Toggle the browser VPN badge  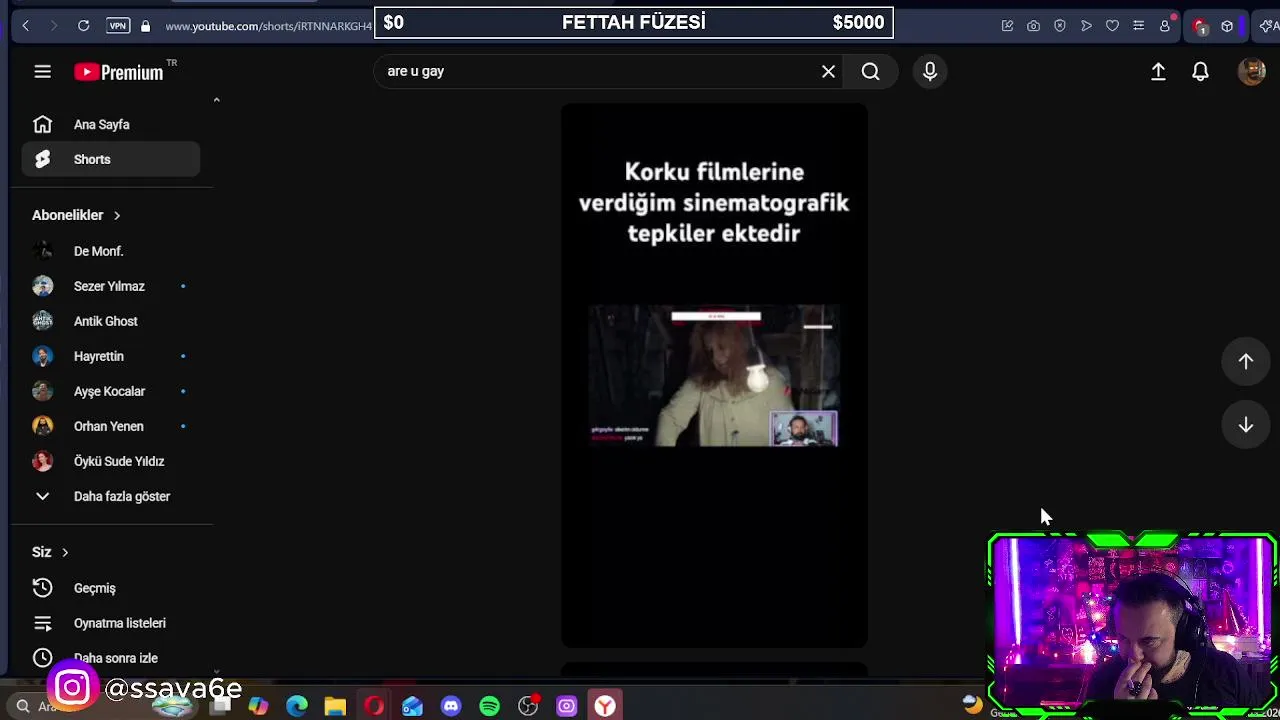[x=118, y=25]
